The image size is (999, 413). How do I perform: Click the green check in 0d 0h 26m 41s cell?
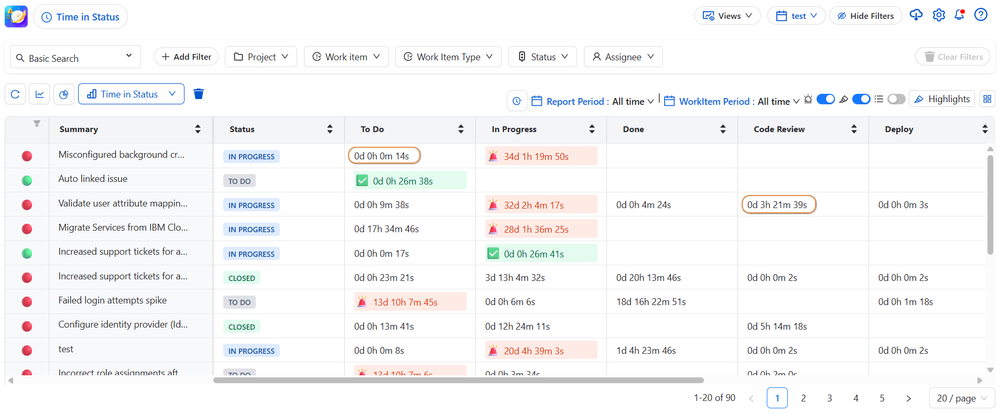493,254
